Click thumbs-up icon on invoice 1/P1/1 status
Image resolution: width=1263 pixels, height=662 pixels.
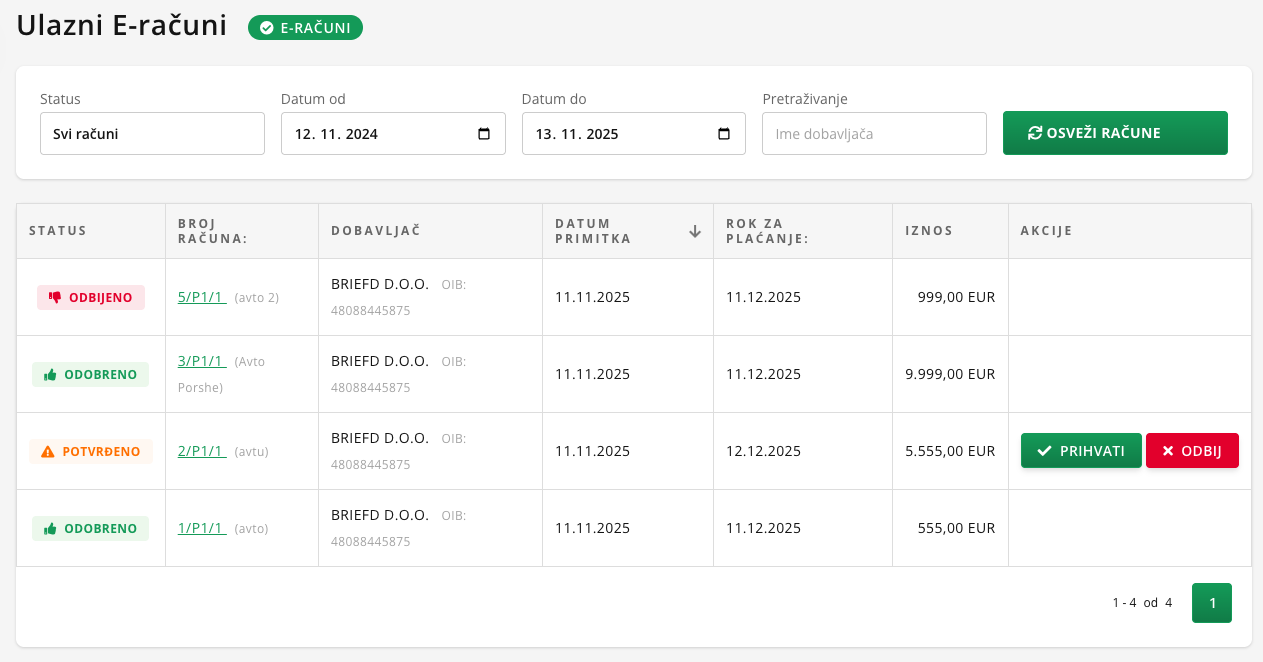coord(50,528)
